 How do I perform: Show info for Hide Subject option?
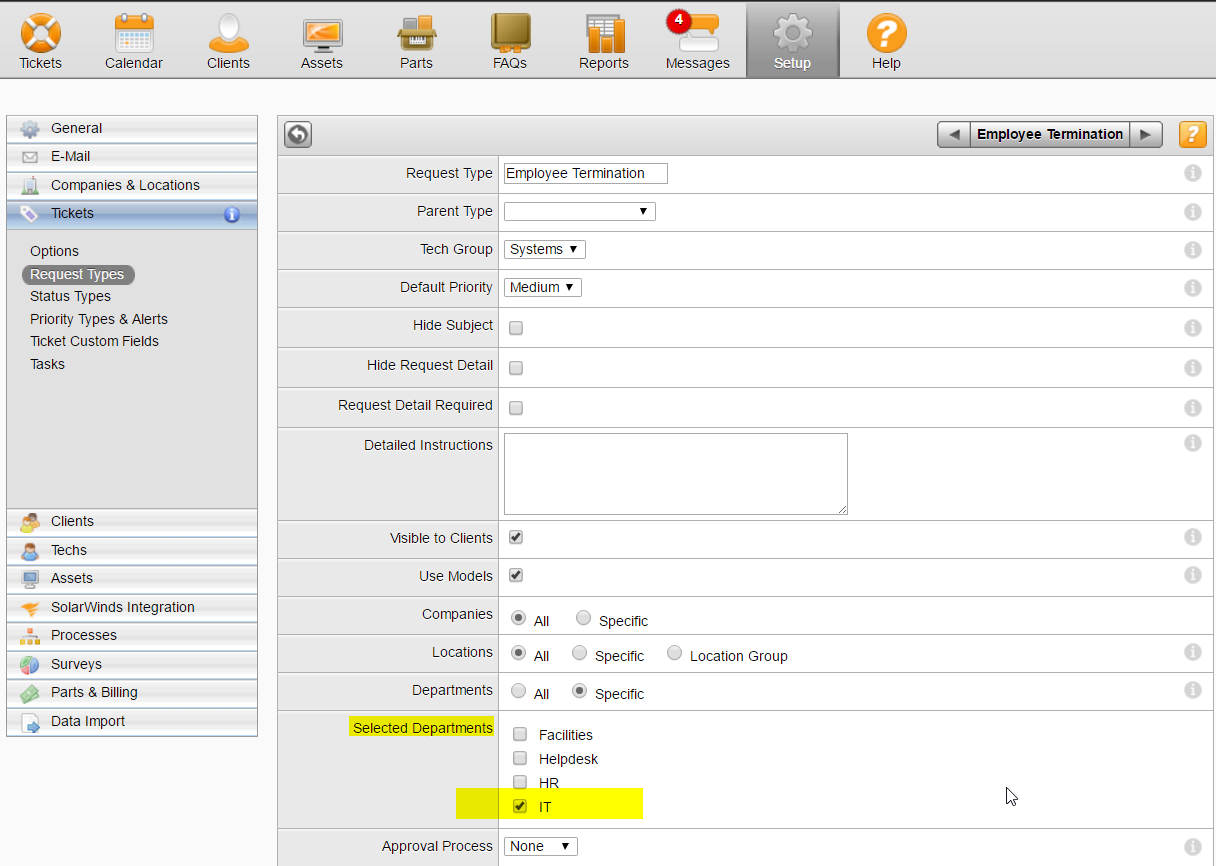(1192, 328)
